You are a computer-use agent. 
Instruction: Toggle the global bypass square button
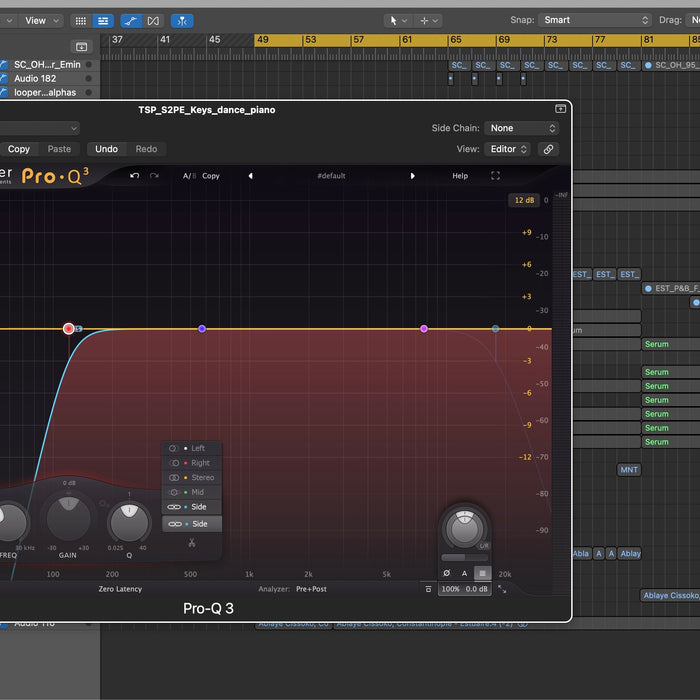pos(482,573)
